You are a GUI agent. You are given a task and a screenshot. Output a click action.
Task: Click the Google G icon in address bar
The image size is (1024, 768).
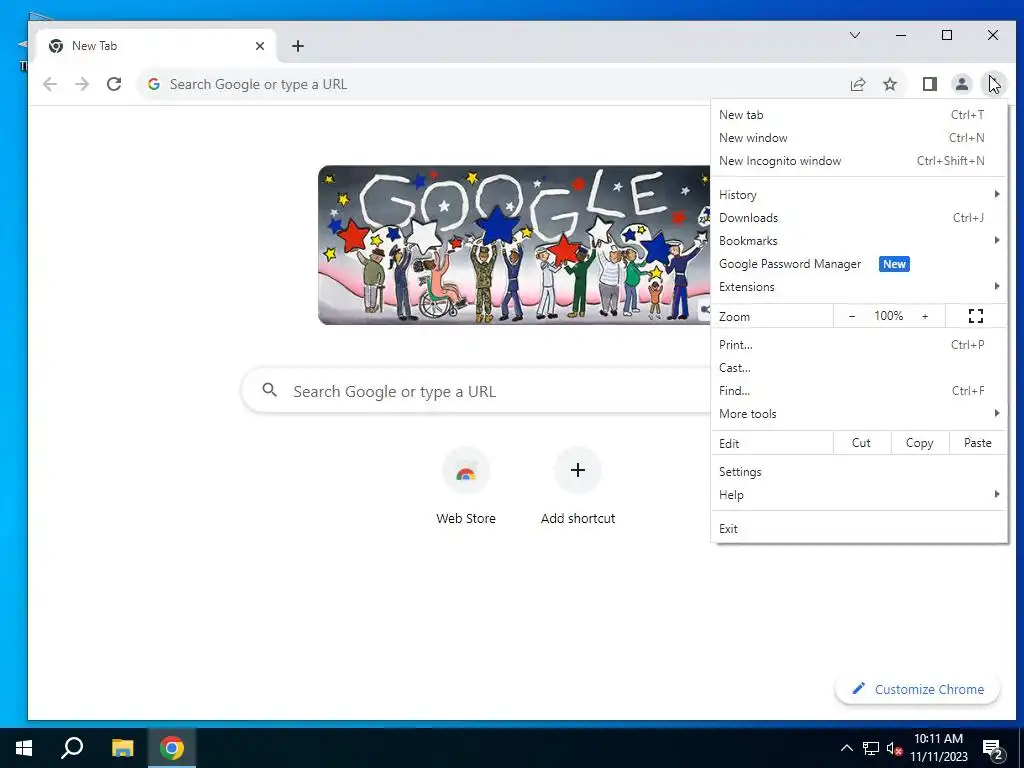[154, 84]
